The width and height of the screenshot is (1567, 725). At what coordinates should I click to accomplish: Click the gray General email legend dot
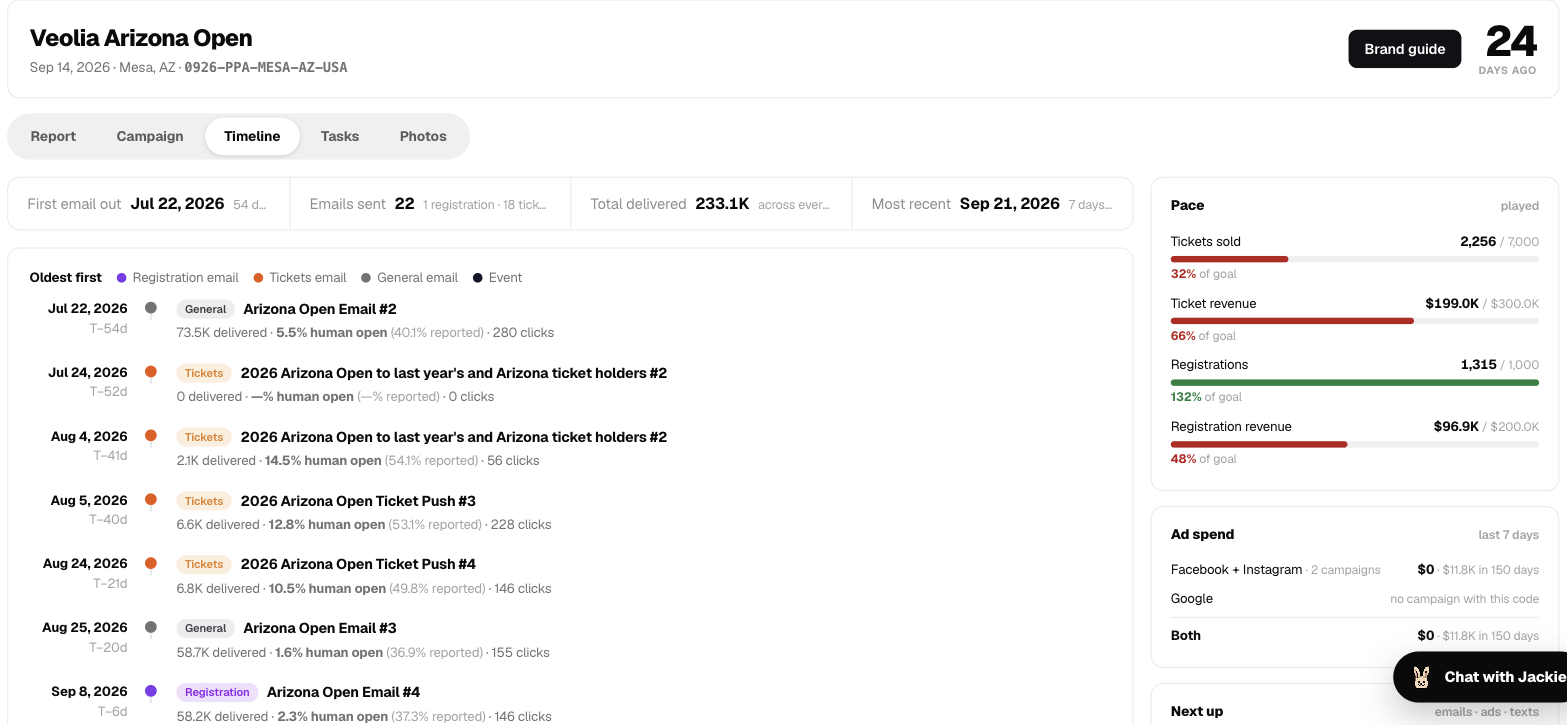click(x=366, y=278)
